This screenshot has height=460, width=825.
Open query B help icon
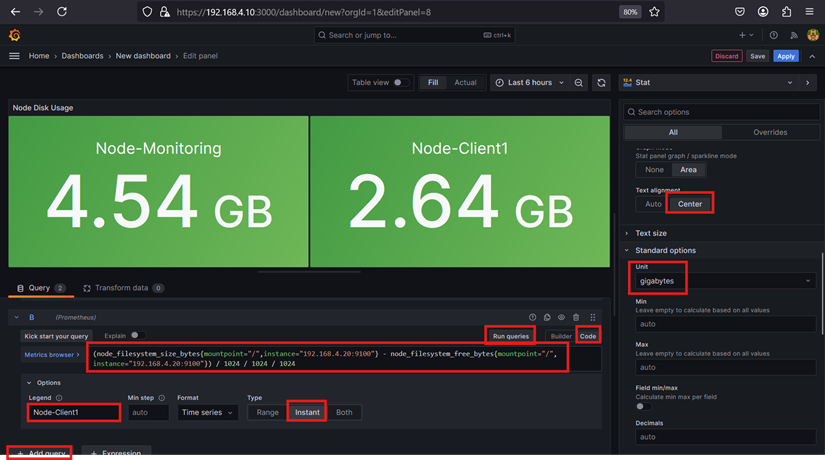tap(532, 317)
